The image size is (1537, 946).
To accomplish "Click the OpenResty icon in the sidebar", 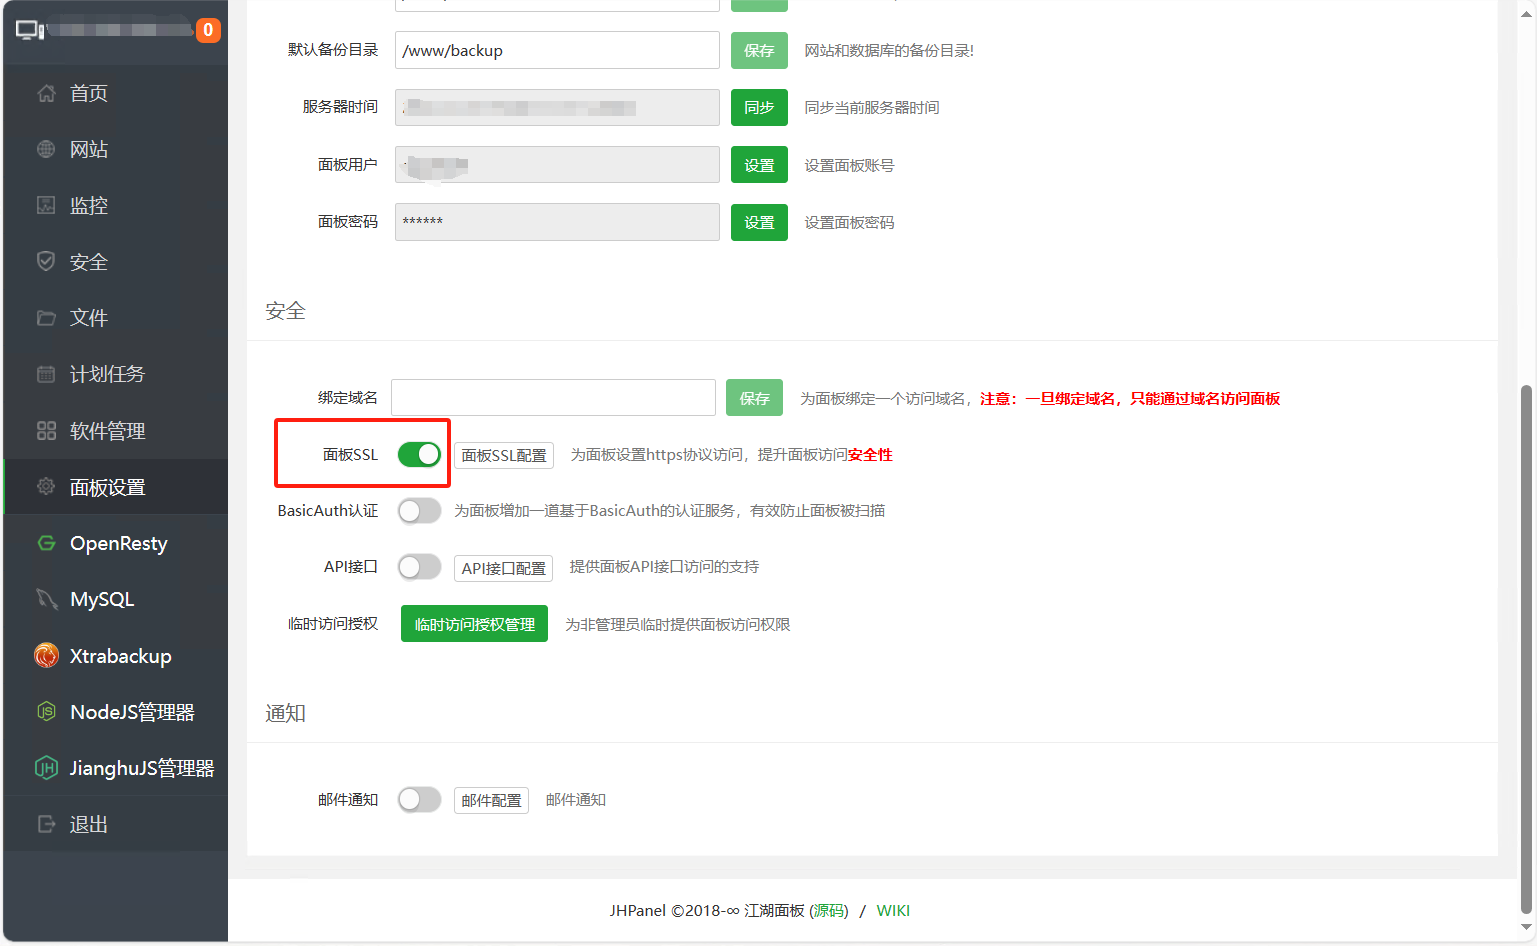I will (46, 542).
